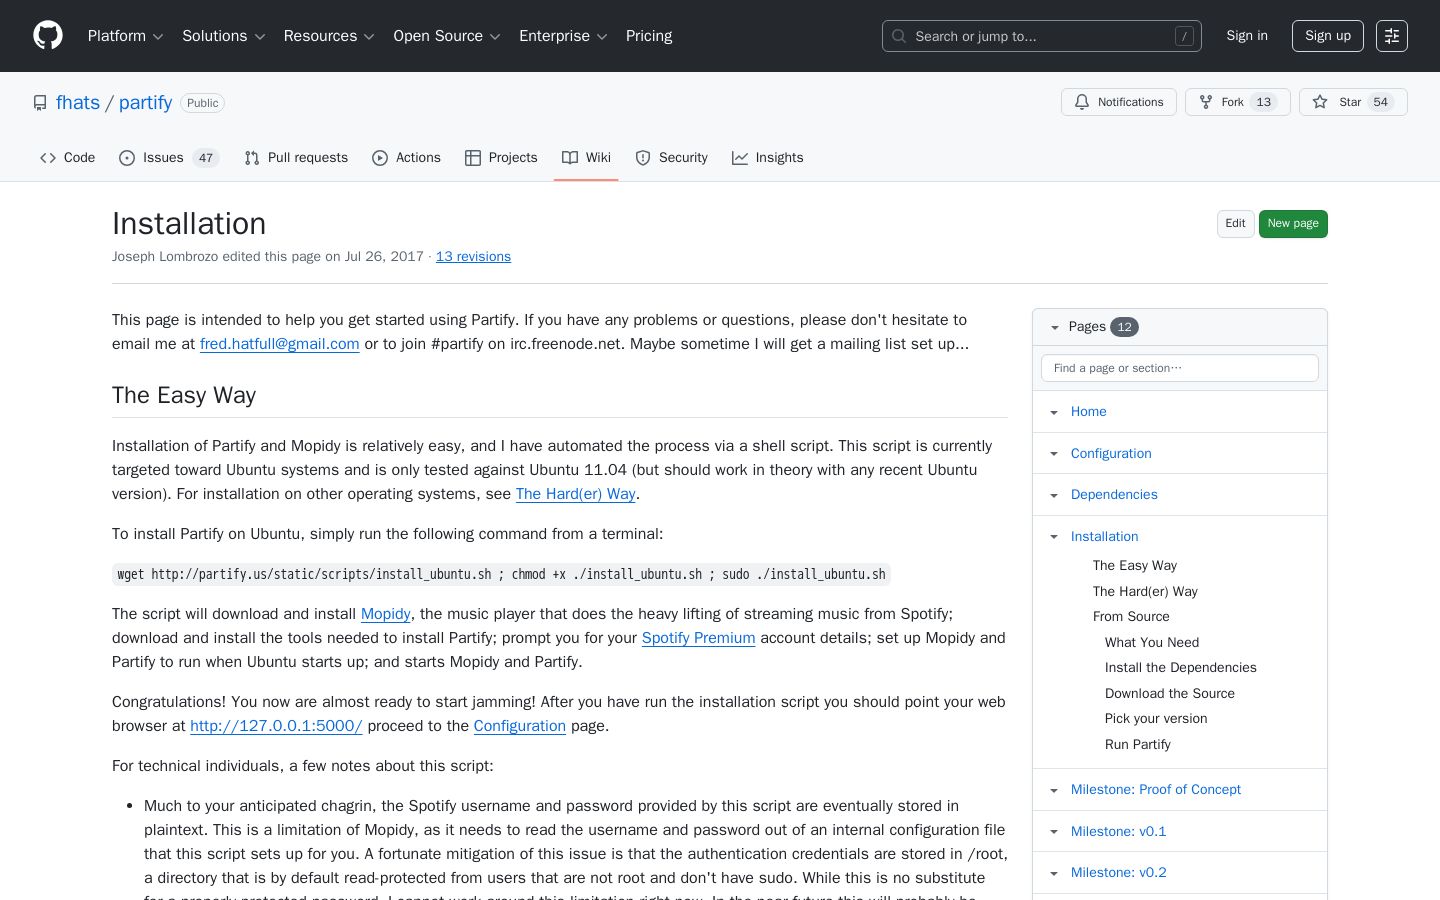Expand the Resources menu
Viewport: 1440px width, 900px height.
tap(329, 36)
